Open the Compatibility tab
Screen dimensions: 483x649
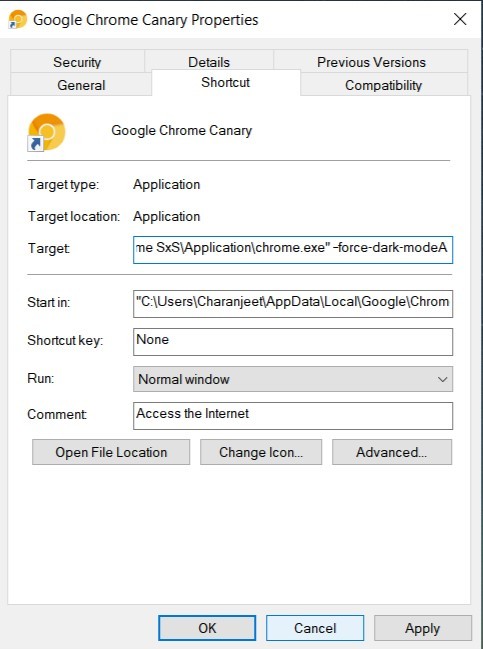coord(384,85)
